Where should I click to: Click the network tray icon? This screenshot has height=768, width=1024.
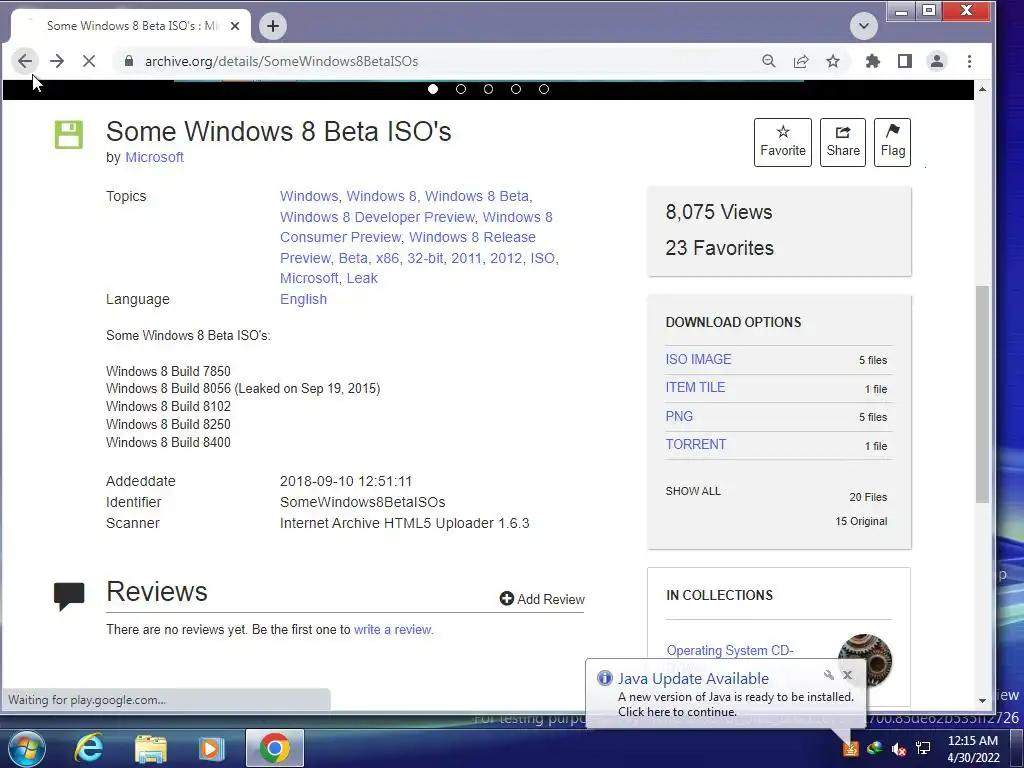[923, 748]
